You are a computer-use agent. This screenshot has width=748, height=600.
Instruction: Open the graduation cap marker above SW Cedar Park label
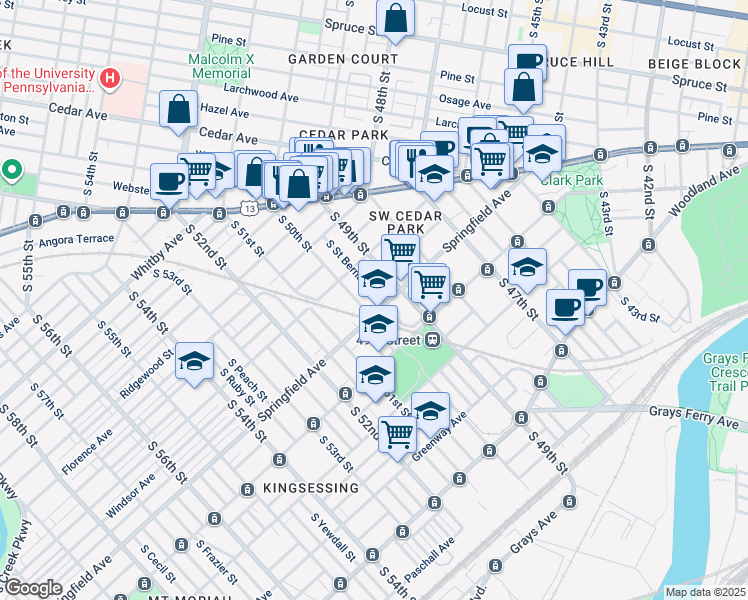coord(434,175)
